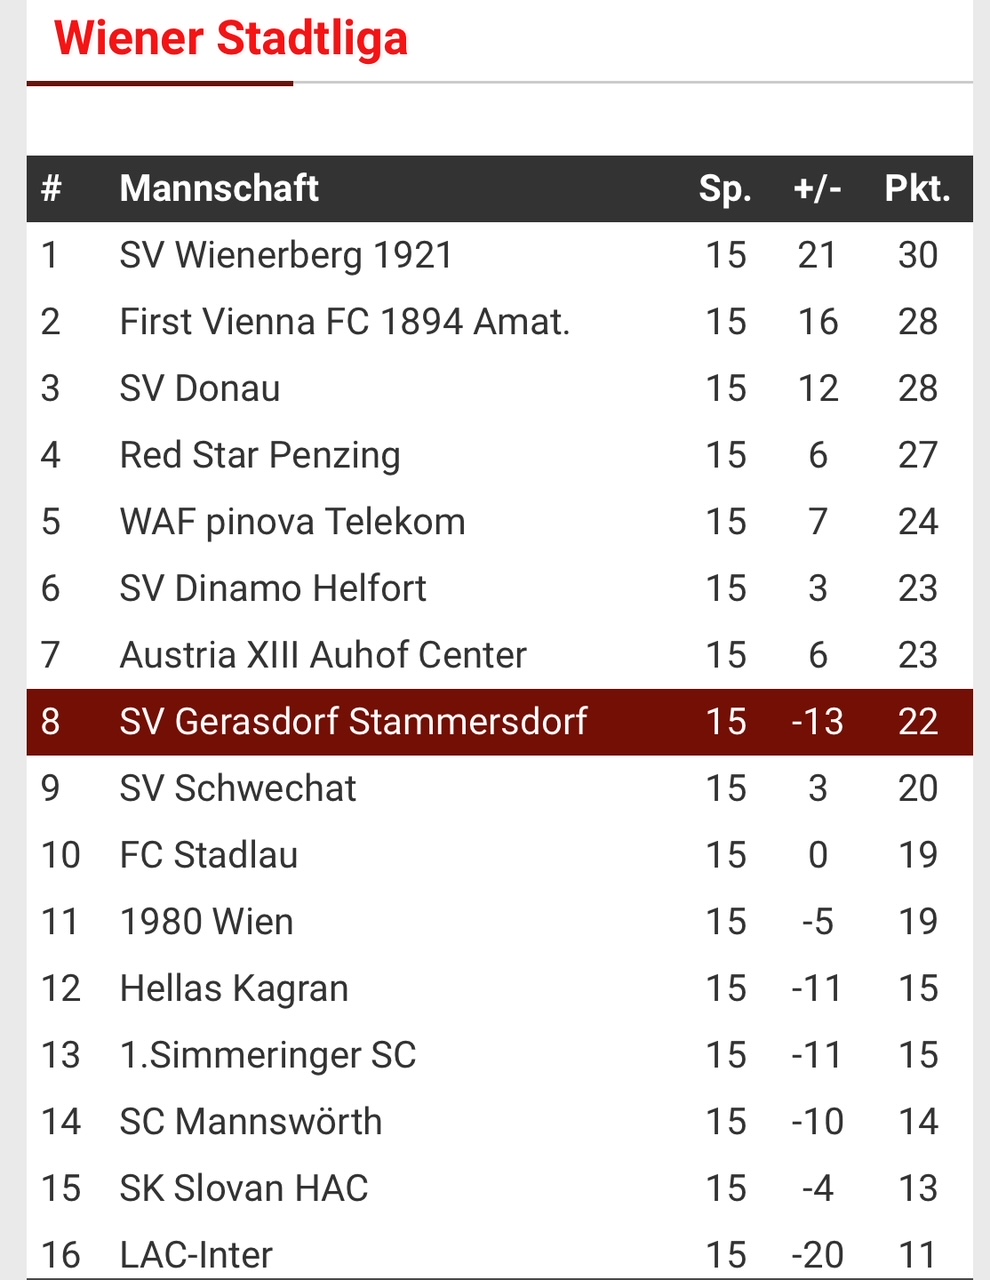Click the +/- goal difference header
This screenshot has width=990, height=1280.
[817, 188]
